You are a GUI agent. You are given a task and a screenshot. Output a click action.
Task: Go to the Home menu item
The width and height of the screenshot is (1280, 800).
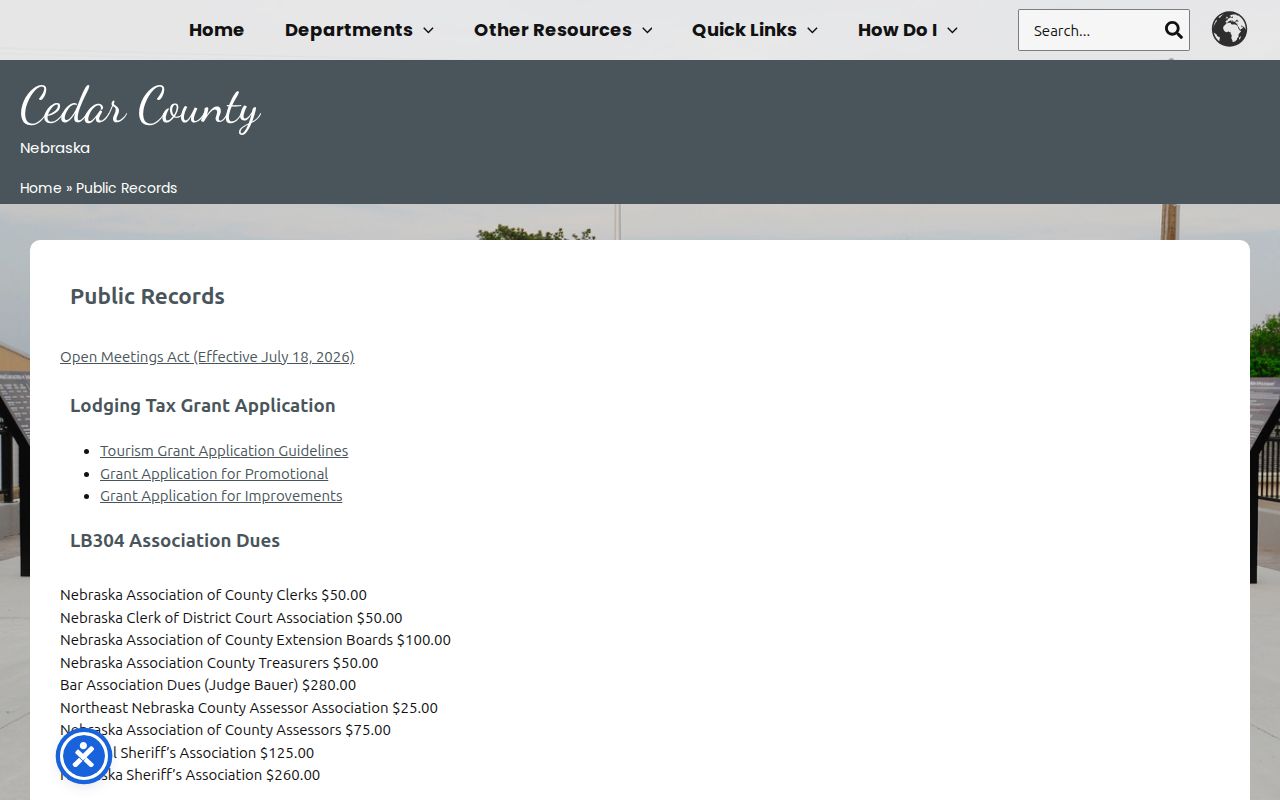coord(216,30)
